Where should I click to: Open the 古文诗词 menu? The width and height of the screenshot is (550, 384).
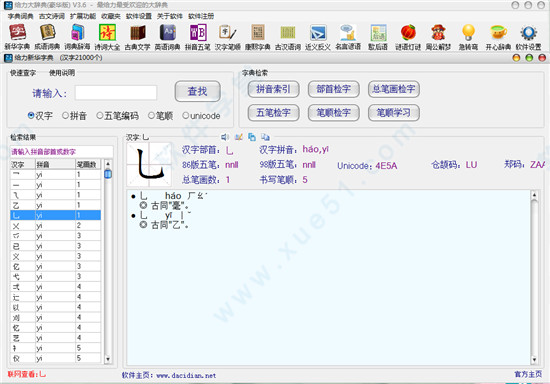(52, 16)
